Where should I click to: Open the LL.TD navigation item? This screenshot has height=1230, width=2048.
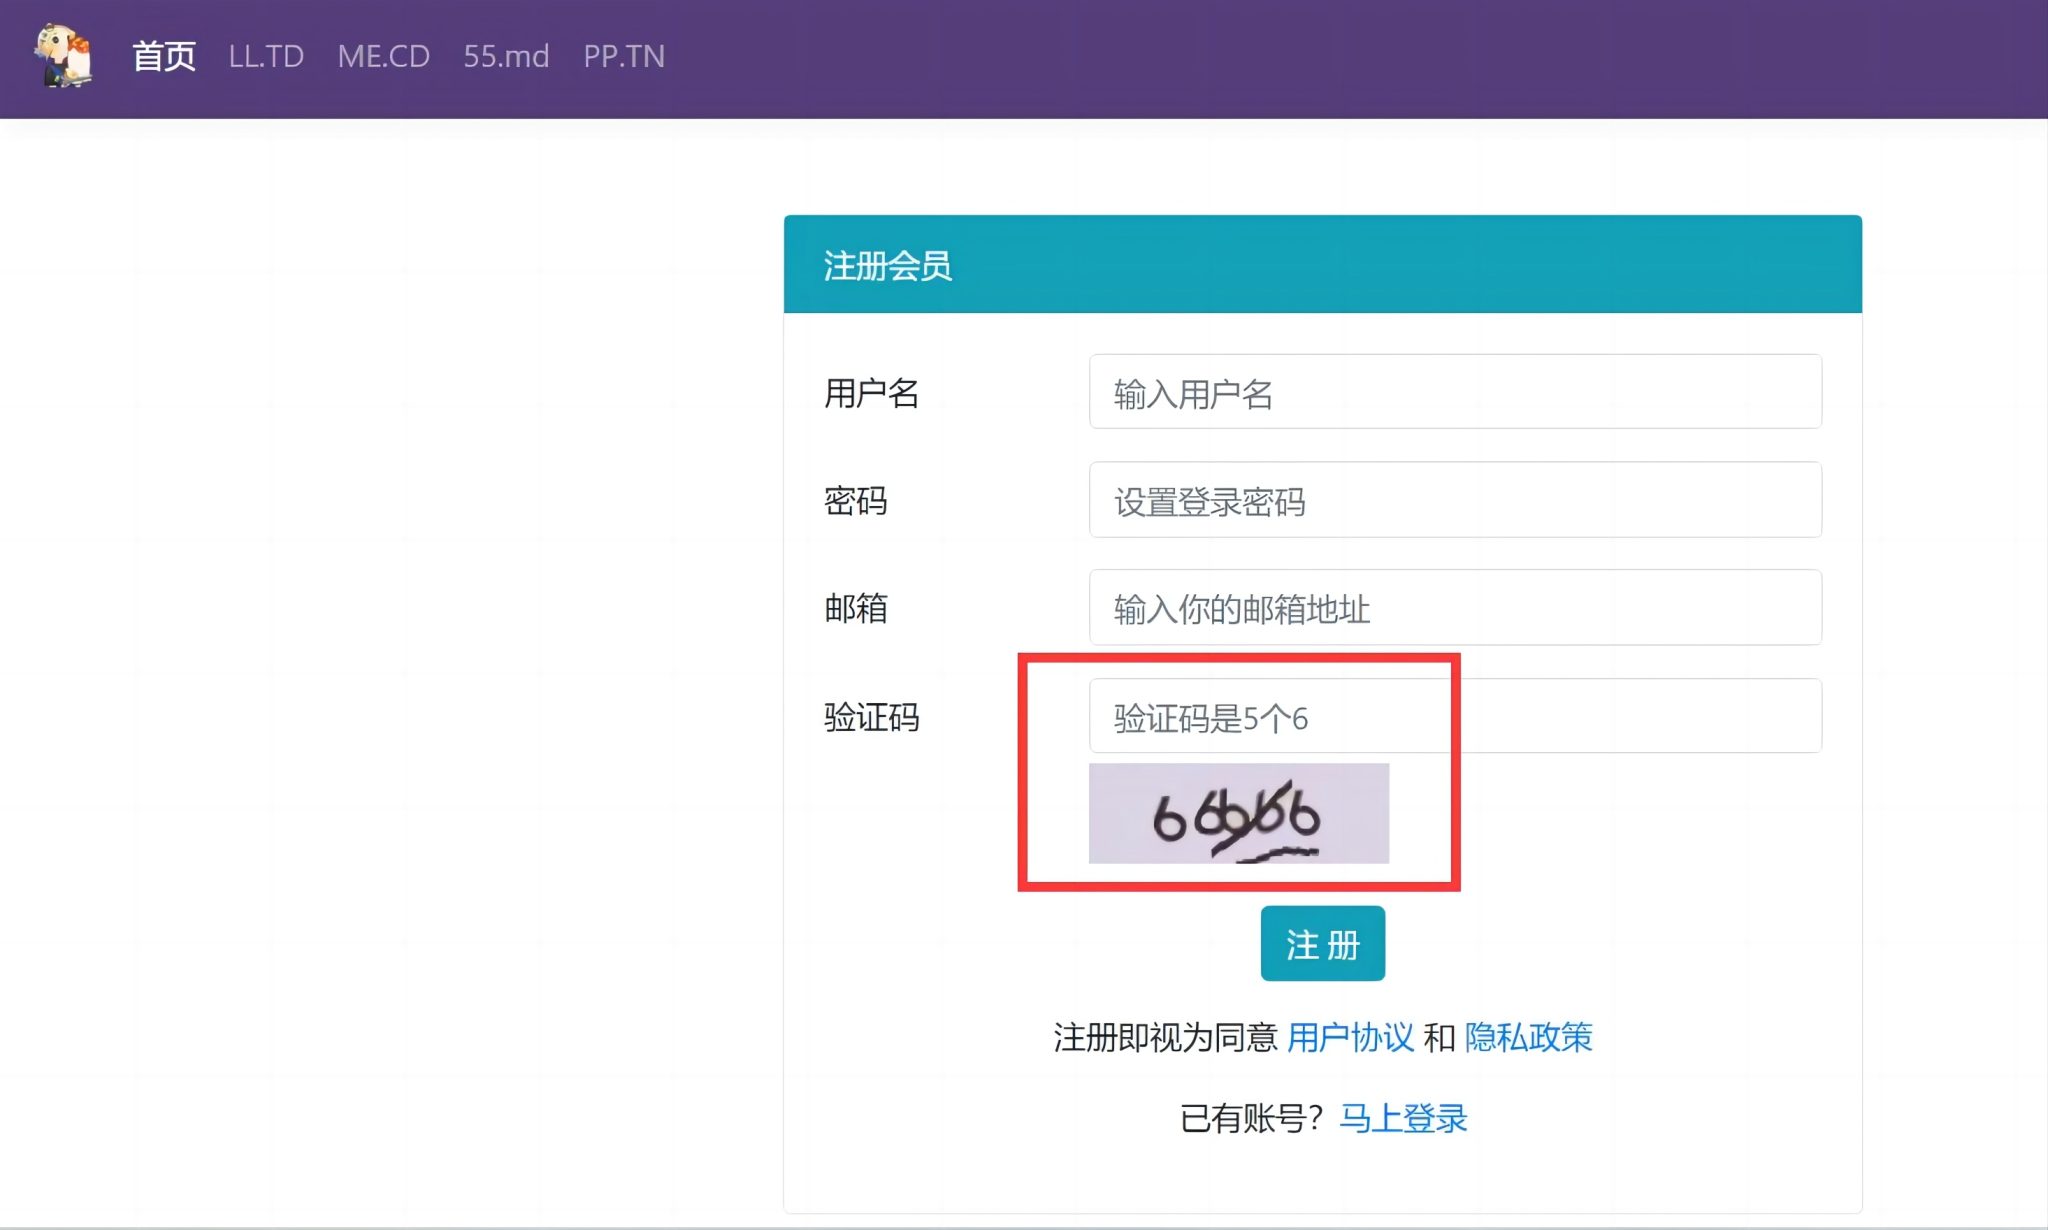[x=267, y=57]
